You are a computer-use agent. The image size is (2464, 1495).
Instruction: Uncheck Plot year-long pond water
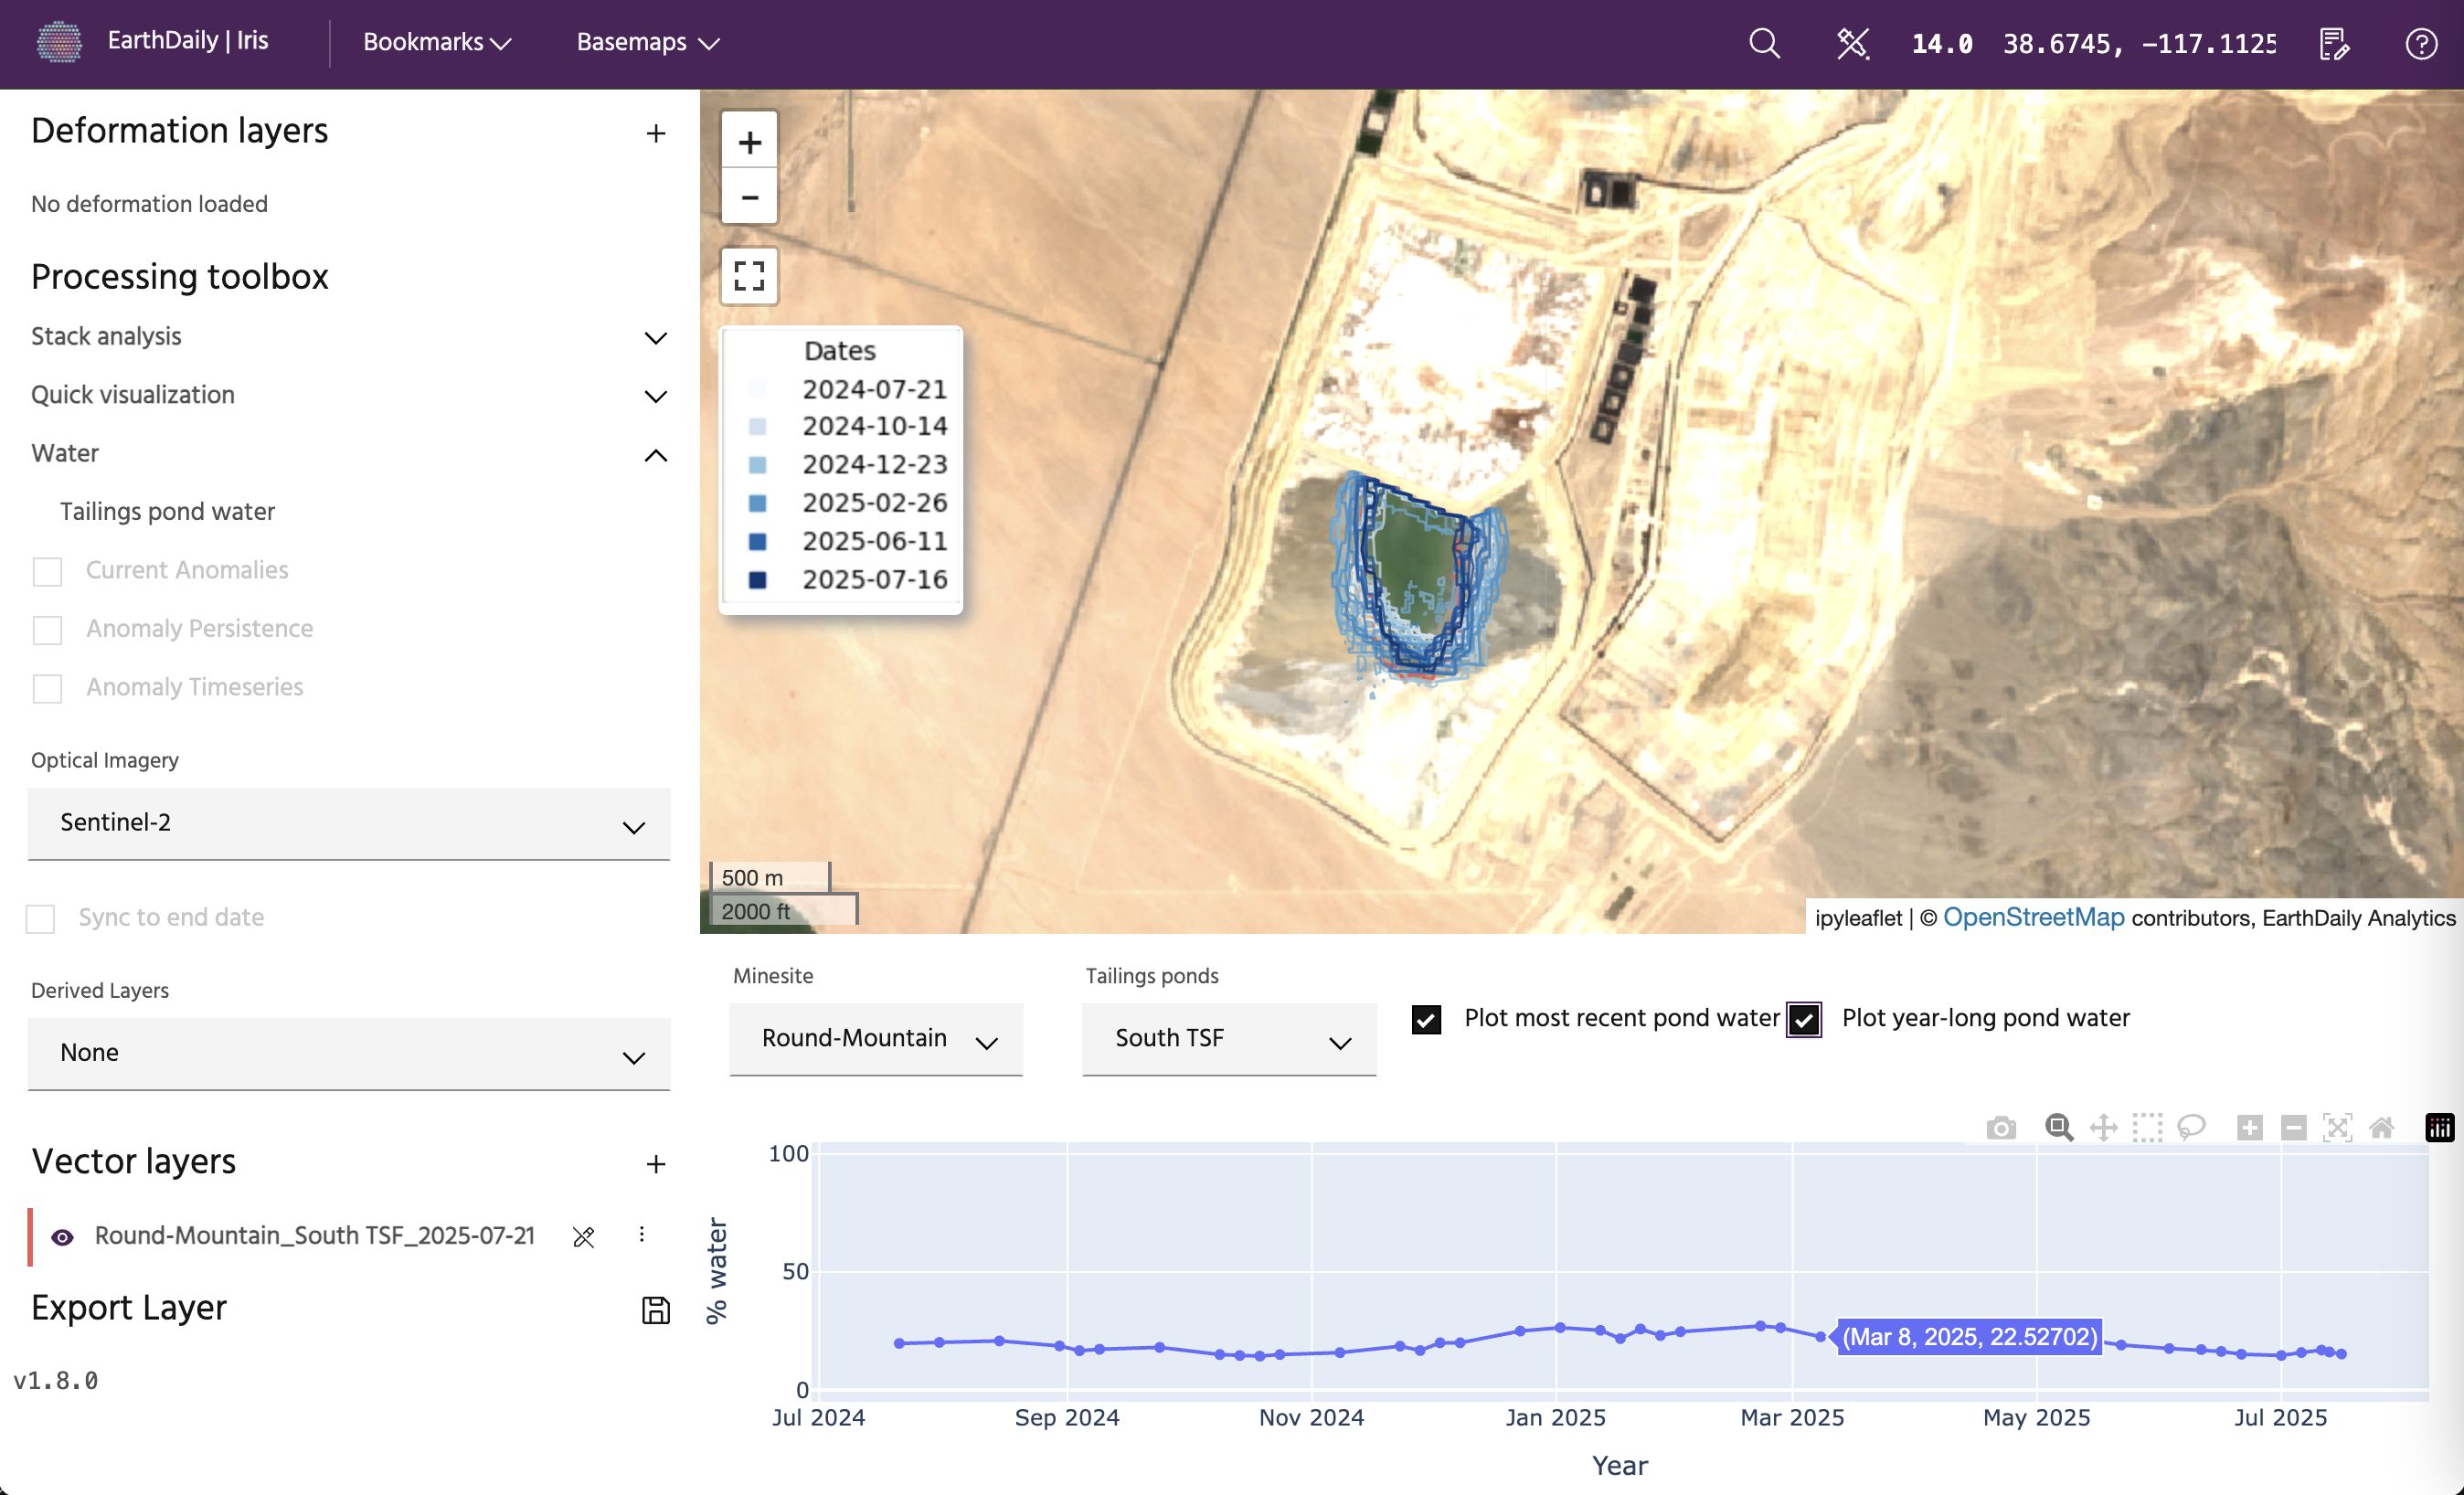(1803, 1019)
